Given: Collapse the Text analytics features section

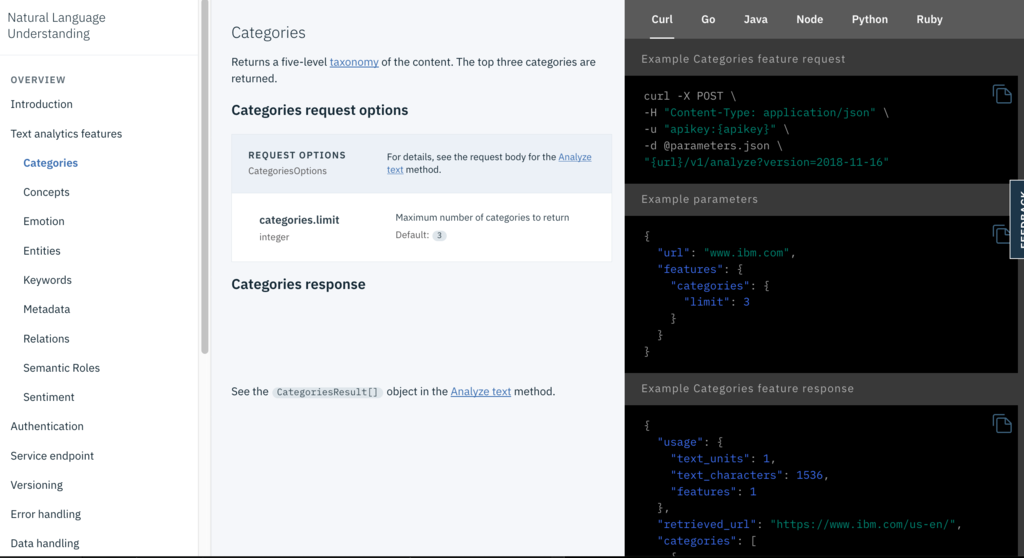Looking at the screenshot, I should pos(66,134).
